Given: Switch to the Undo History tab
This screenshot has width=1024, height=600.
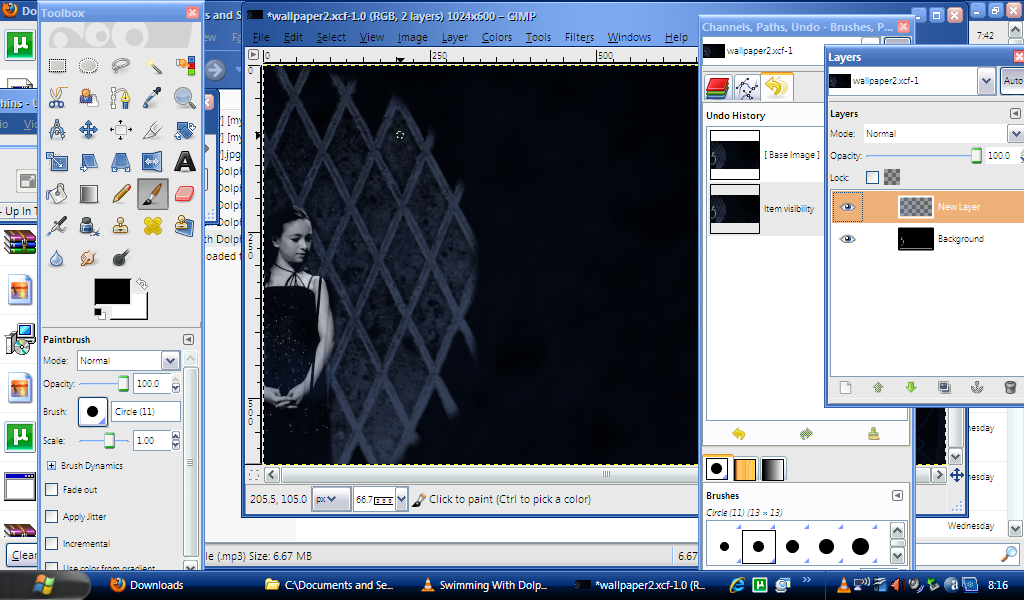Looking at the screenshot, I should 776,87.
